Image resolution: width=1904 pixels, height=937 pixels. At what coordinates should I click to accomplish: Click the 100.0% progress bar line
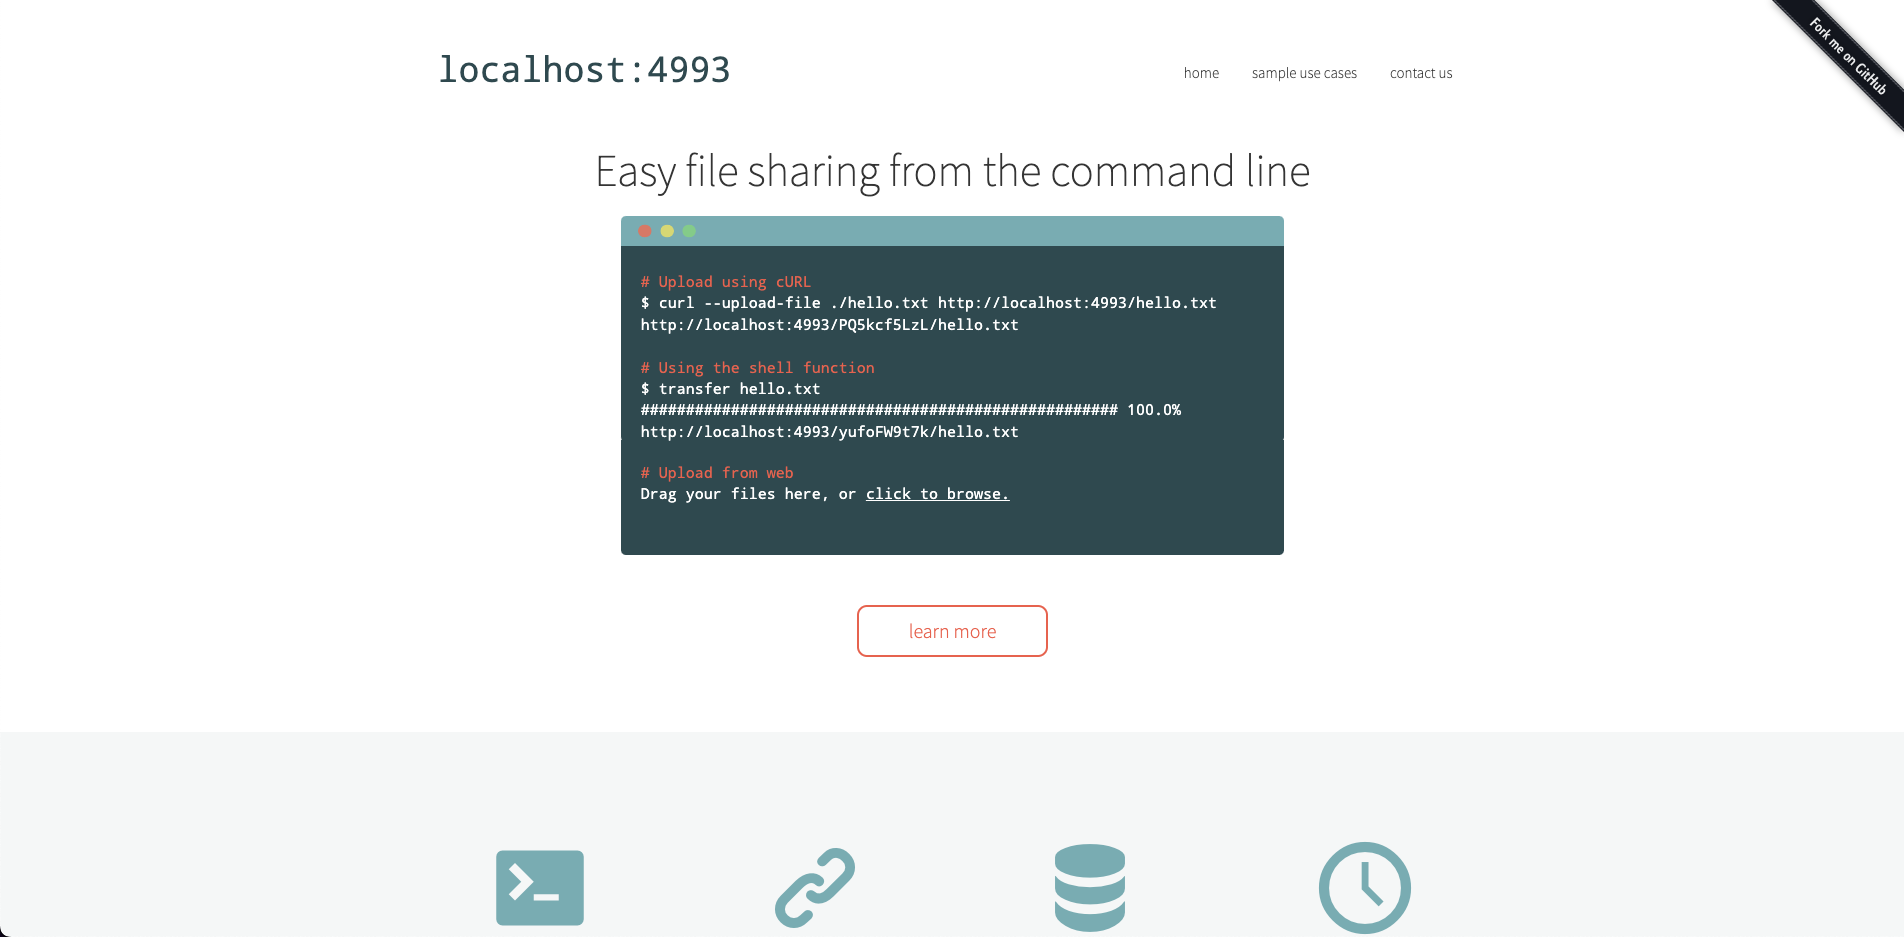(911, 410)
